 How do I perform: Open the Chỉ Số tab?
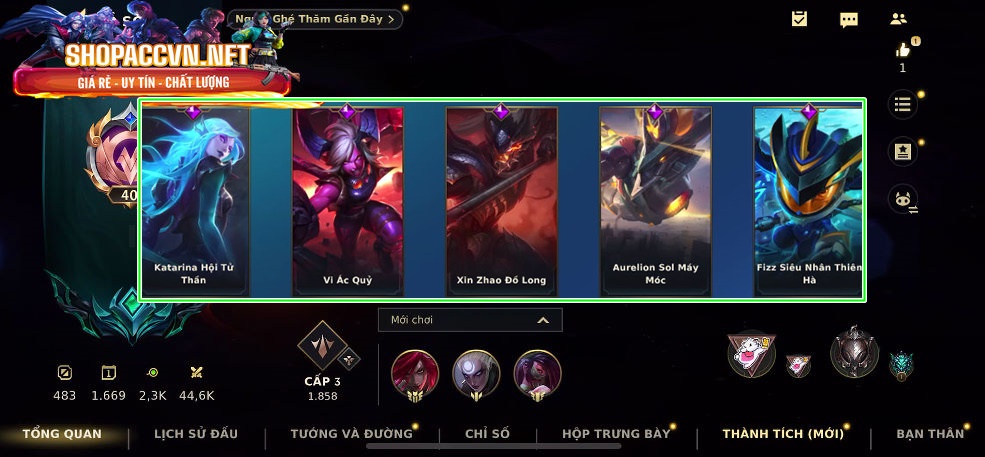tap(487, 434)
